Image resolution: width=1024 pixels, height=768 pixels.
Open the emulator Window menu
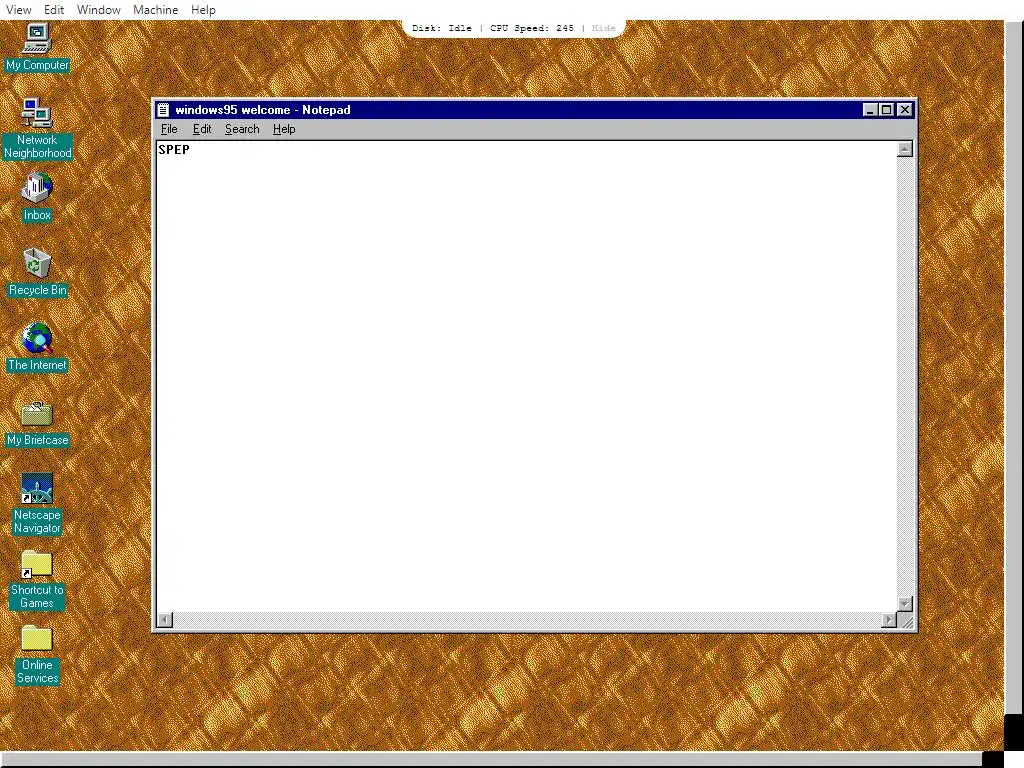(99, 10)
